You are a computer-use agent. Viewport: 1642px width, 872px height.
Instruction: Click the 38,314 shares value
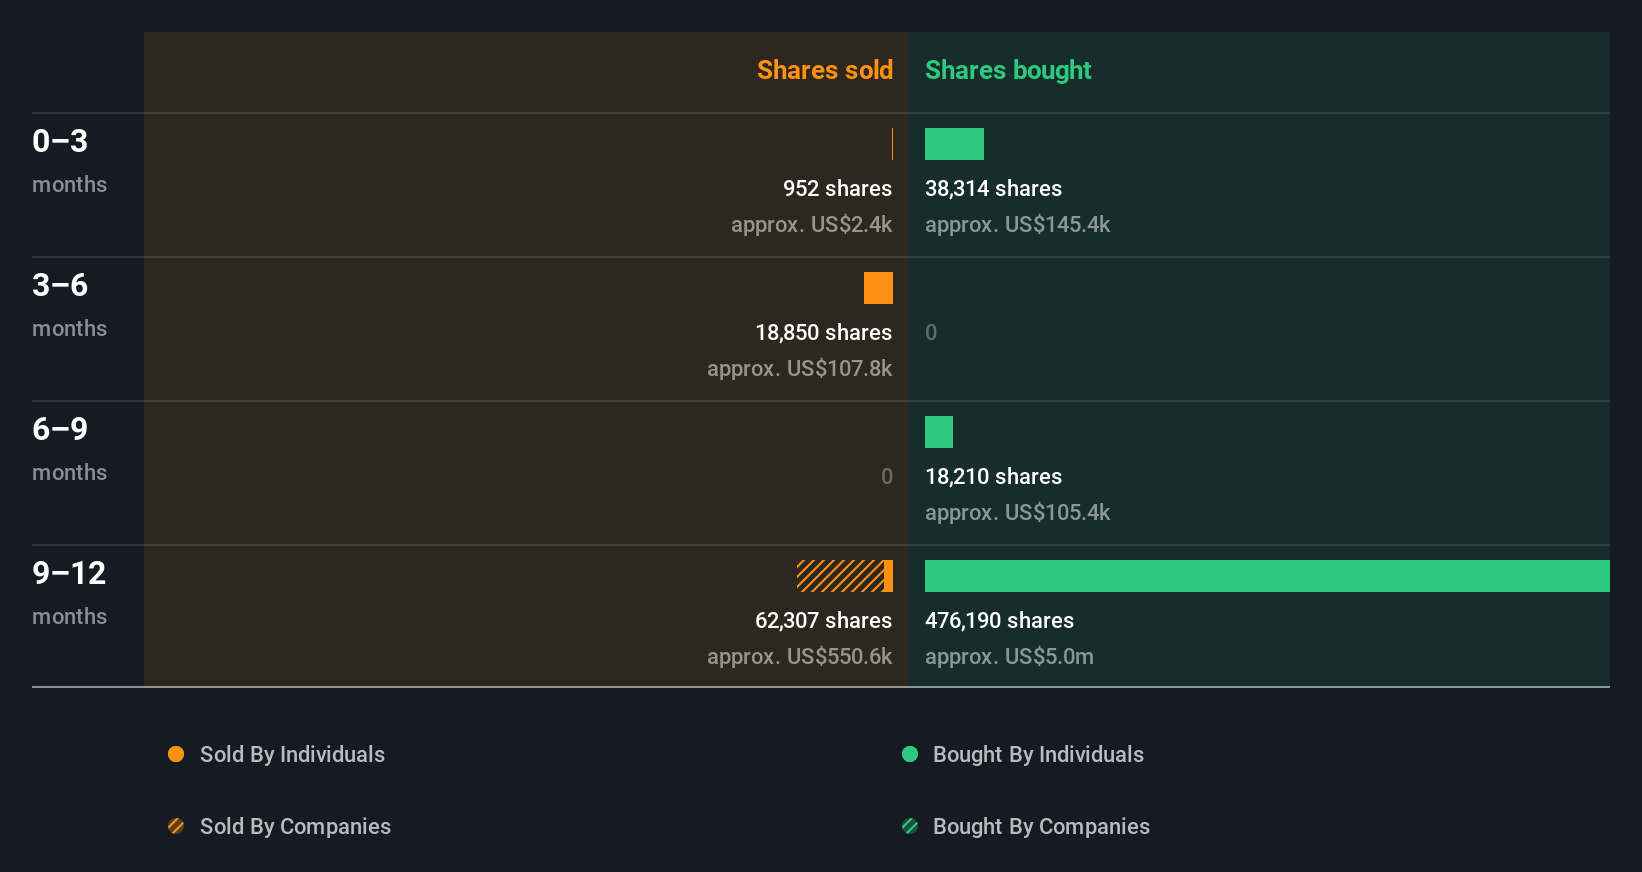pyautogui.click(x=993, y=188)
